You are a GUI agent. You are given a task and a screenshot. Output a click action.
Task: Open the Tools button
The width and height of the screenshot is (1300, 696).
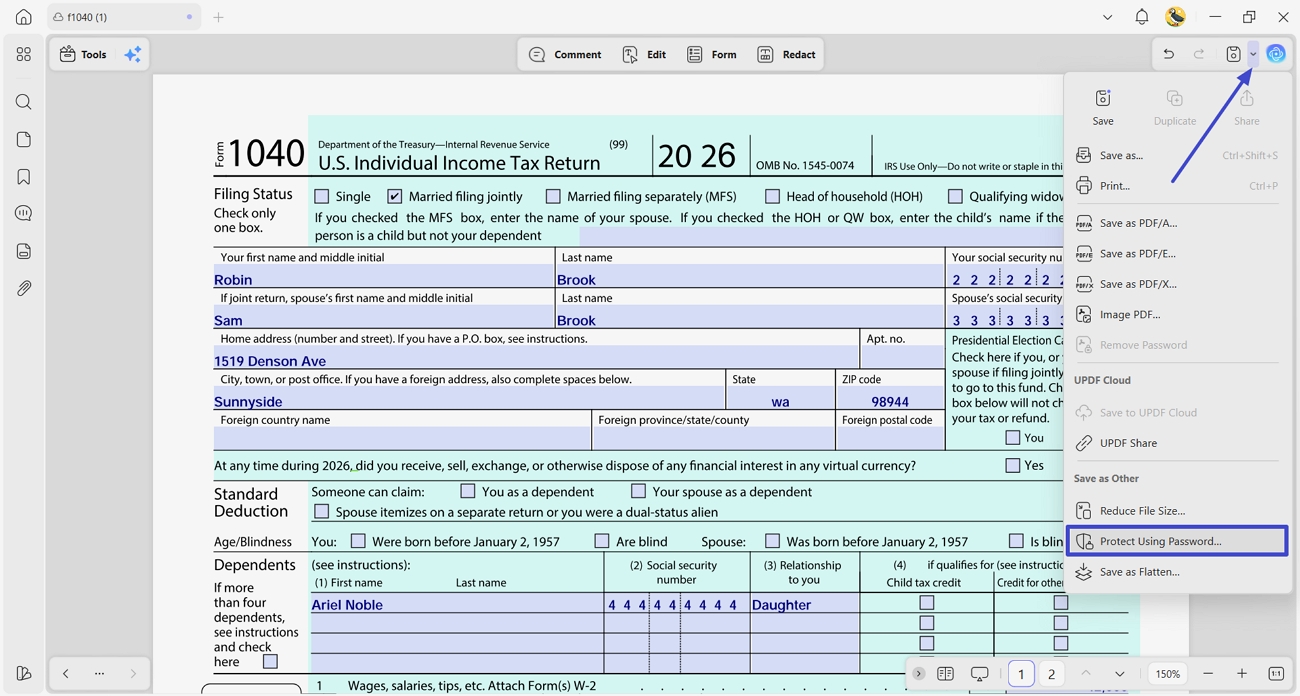point(83,54)
